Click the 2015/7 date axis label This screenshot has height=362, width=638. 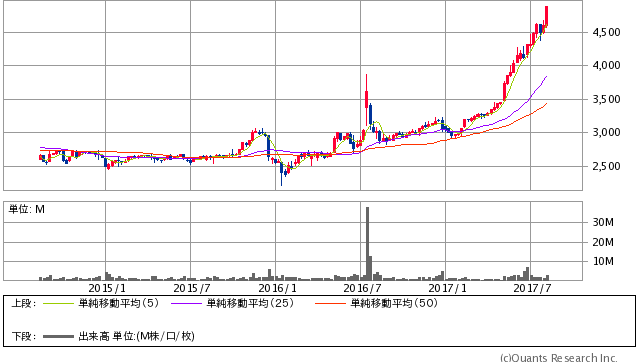click(192, 288)
